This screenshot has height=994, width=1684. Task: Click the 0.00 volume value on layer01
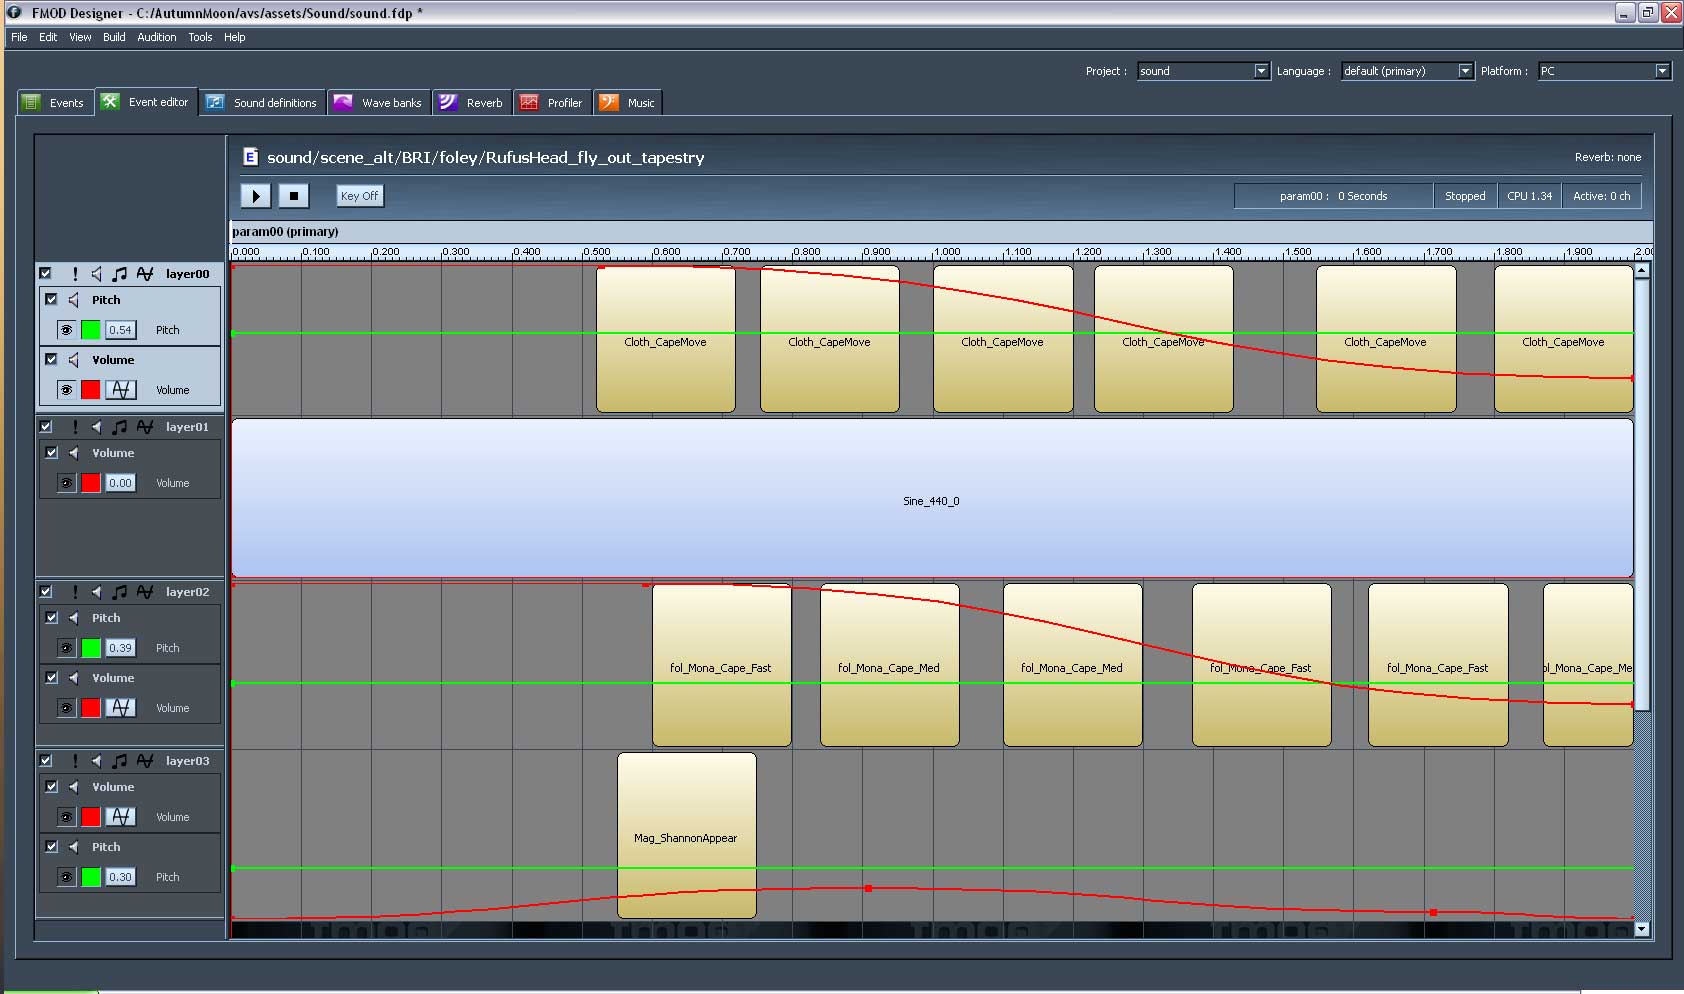point(120,483)
